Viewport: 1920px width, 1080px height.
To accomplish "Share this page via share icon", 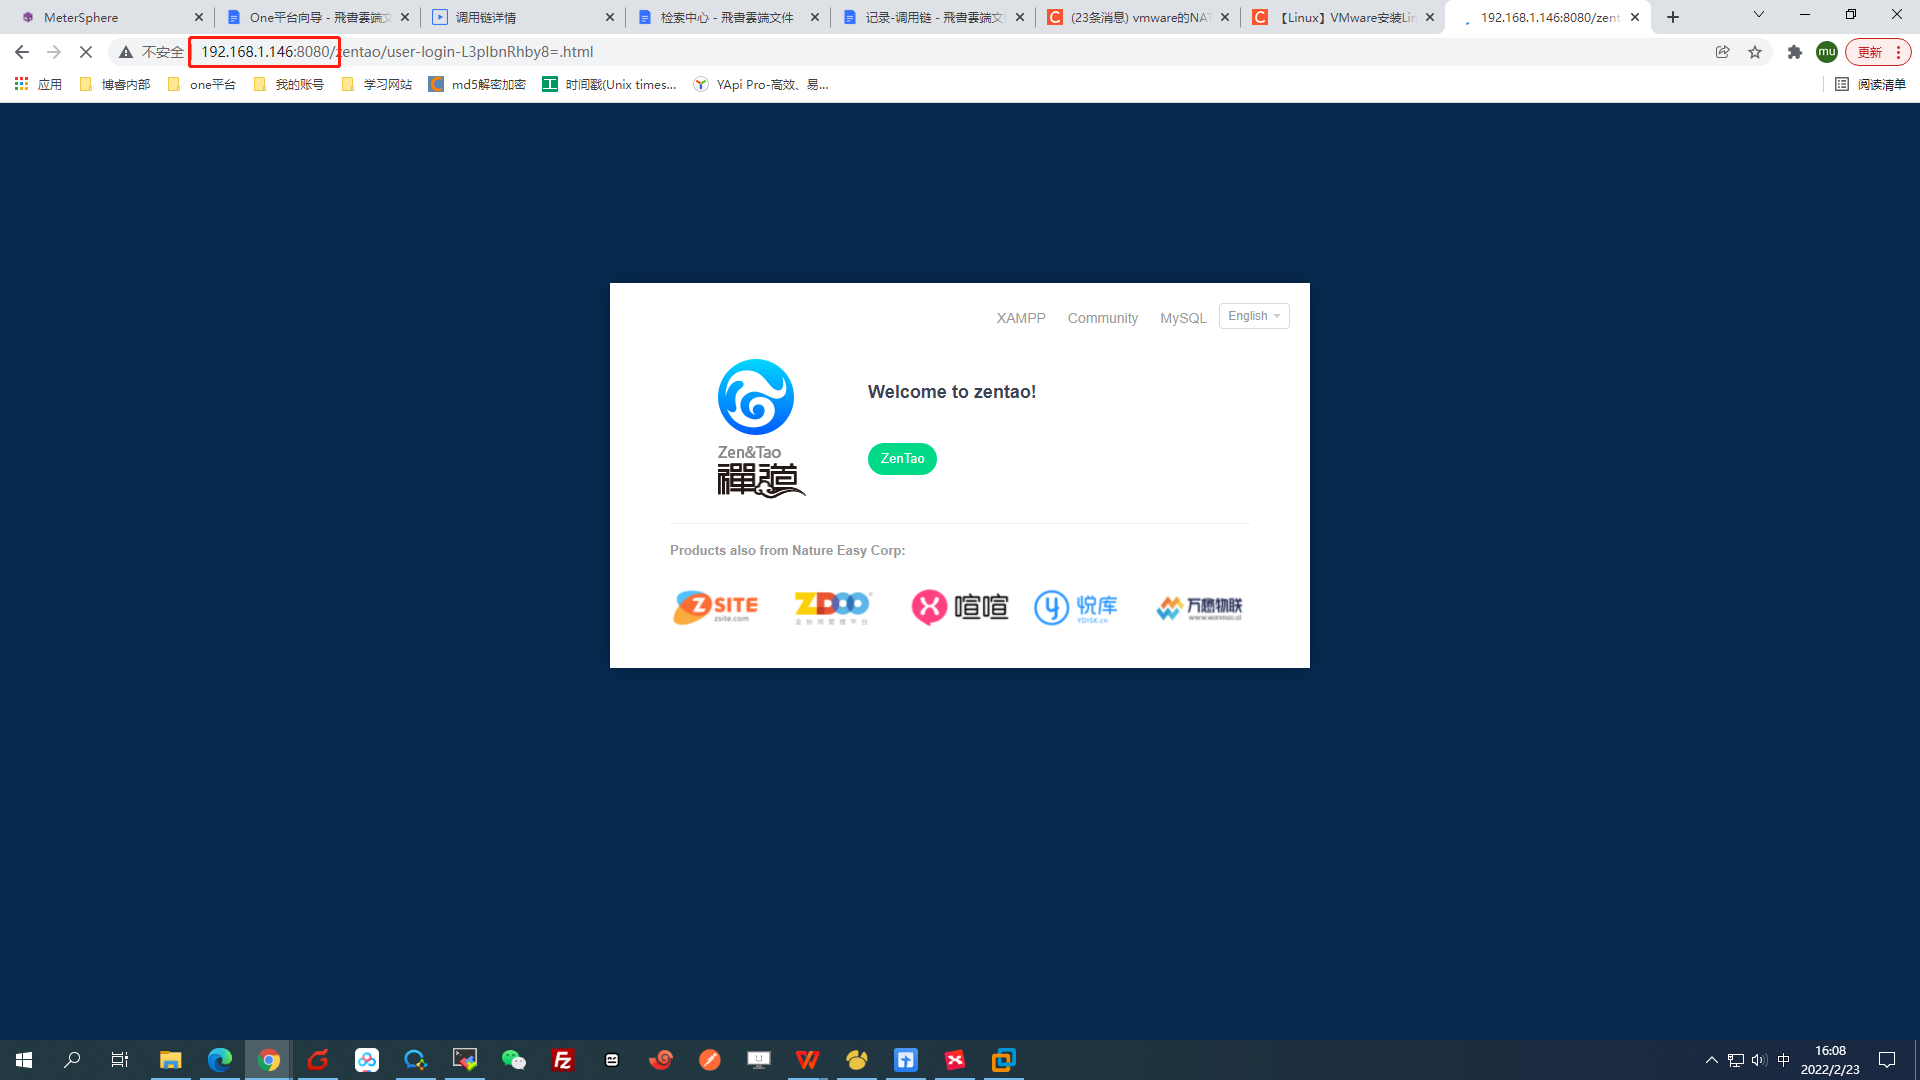I will (1722, 52).
